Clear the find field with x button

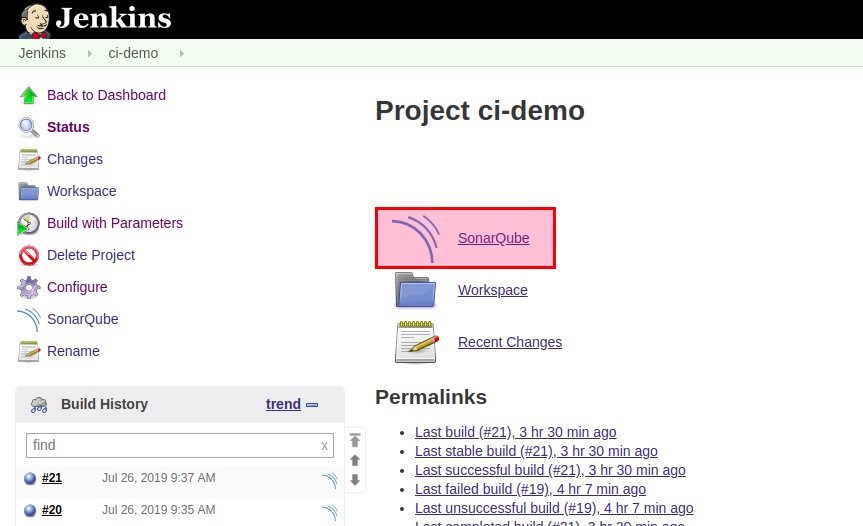[324, 446]
